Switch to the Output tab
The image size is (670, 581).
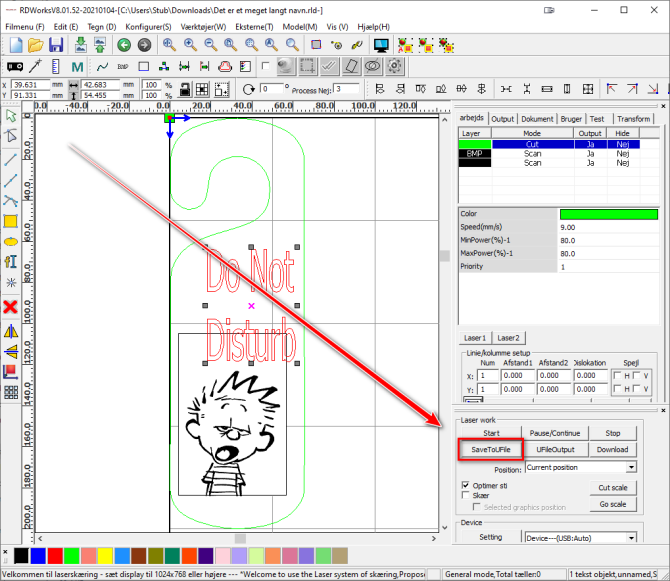(x=502, y=119)
